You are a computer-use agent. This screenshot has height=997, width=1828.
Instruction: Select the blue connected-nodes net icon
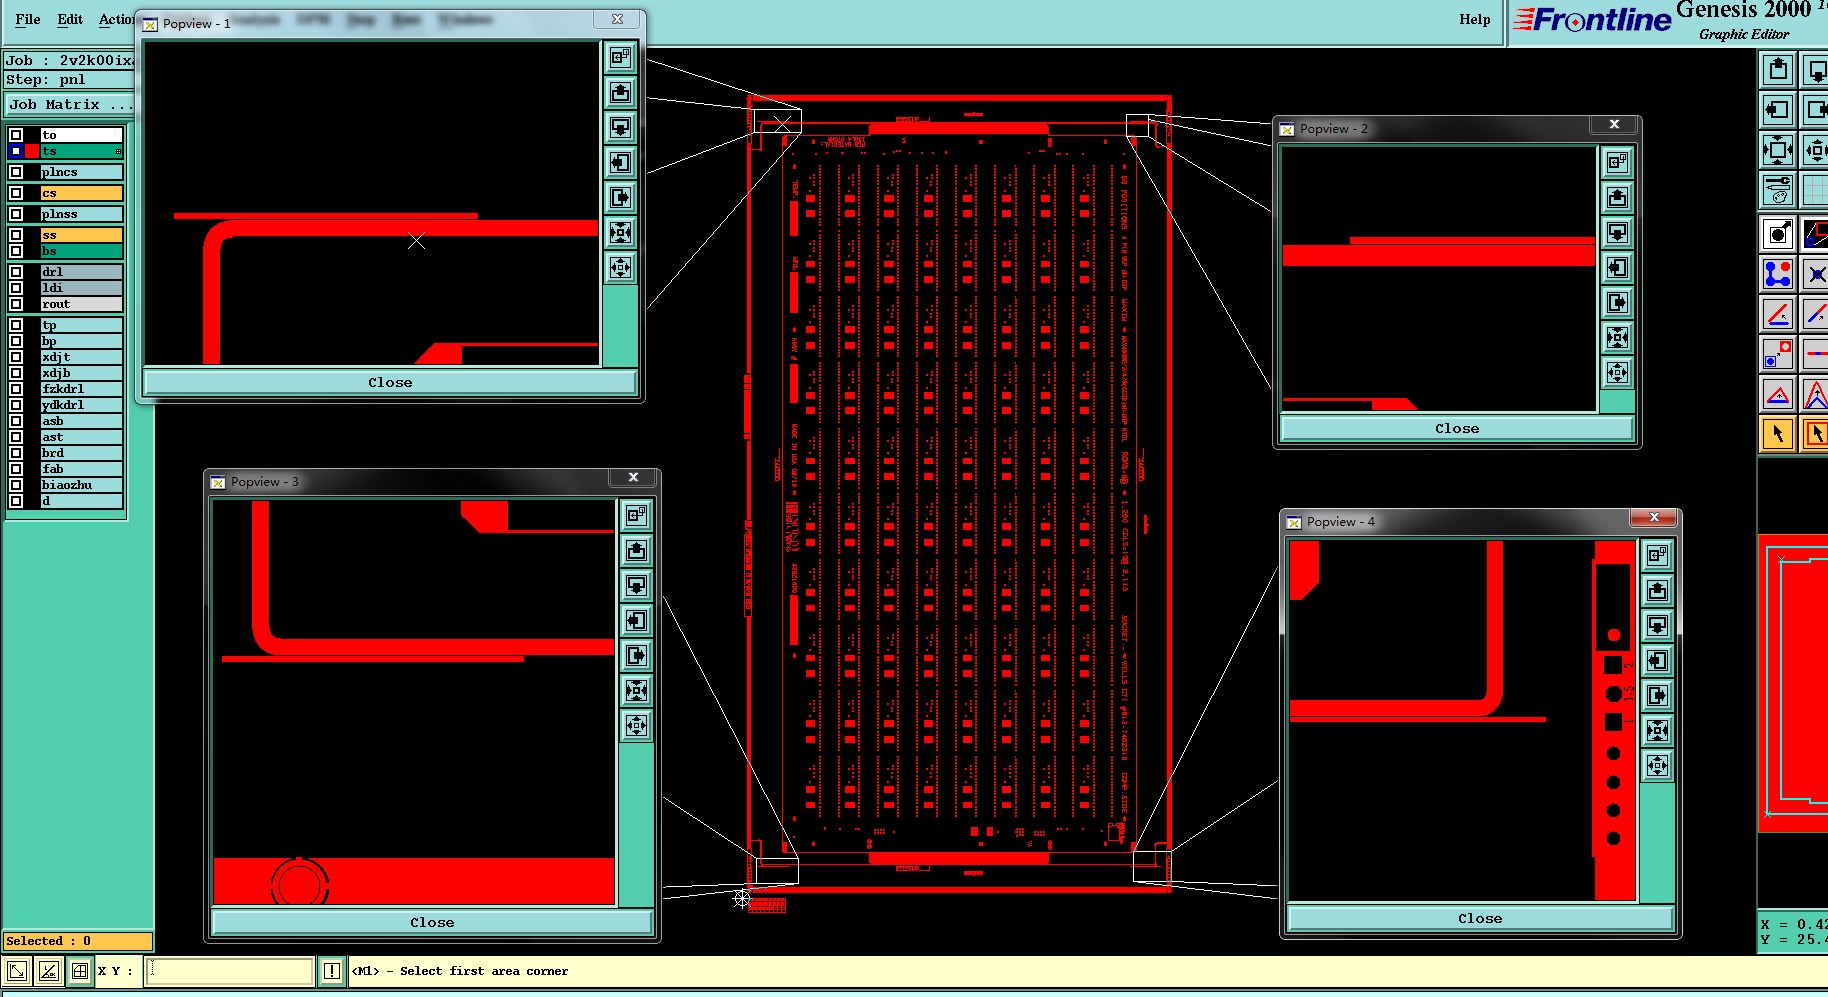click(x=1778, y=274)
